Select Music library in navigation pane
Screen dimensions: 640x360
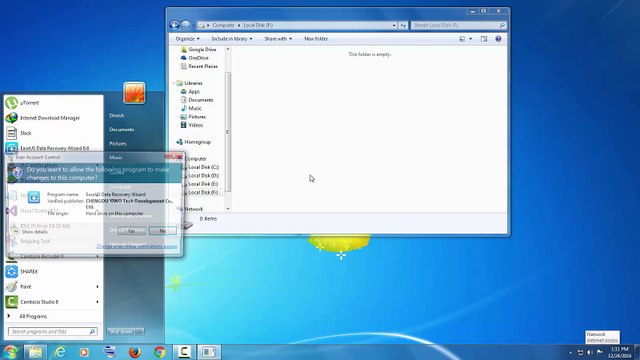tap(191, 108)
